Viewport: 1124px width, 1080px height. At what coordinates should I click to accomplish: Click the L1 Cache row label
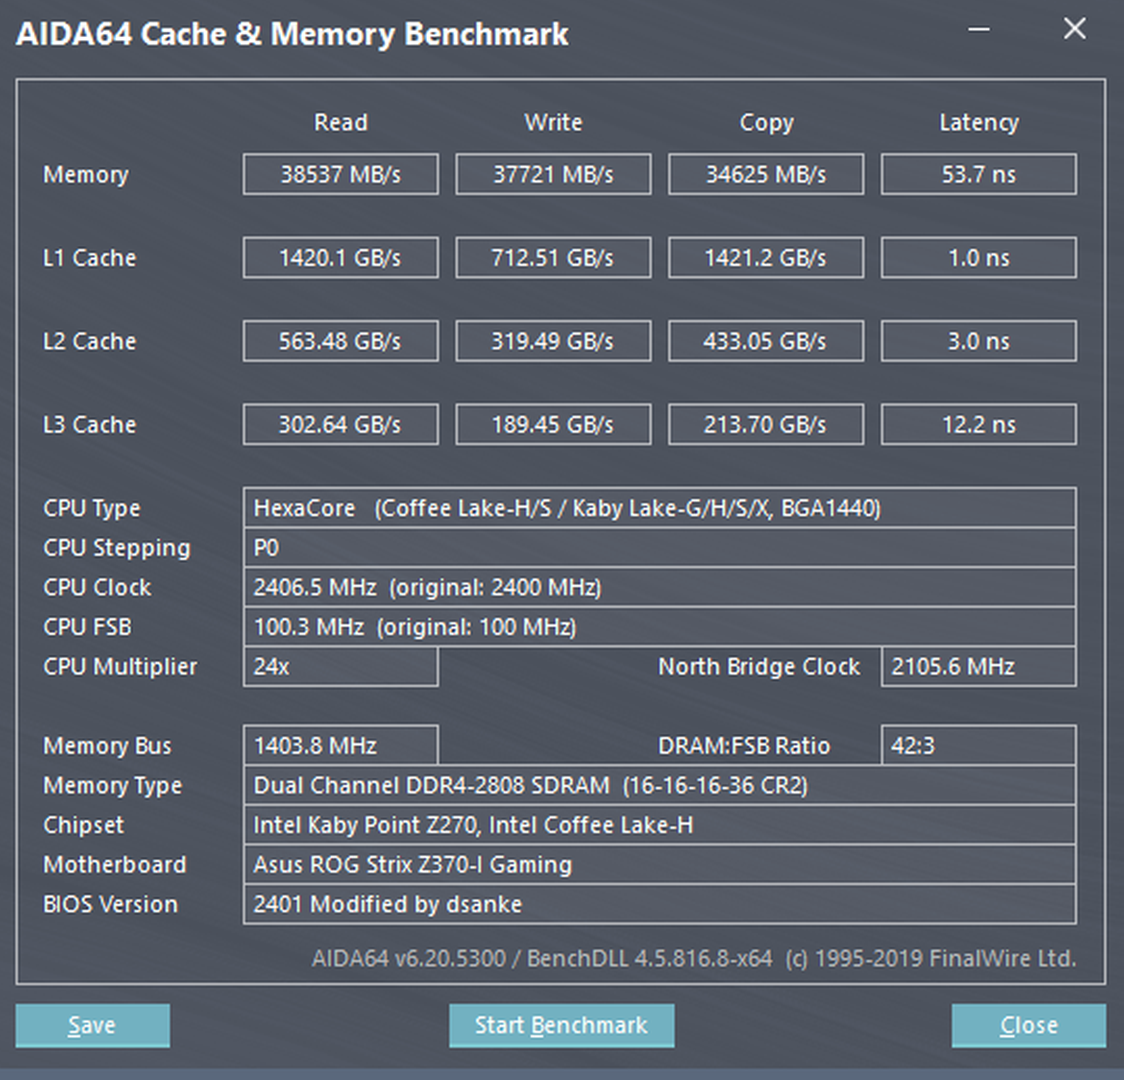90,258
